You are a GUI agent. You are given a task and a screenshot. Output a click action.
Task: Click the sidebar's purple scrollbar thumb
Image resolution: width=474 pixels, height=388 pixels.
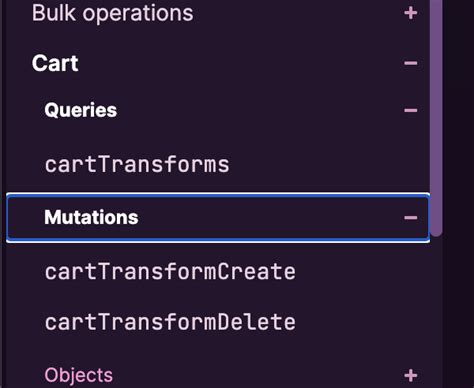tap(436, 117)
